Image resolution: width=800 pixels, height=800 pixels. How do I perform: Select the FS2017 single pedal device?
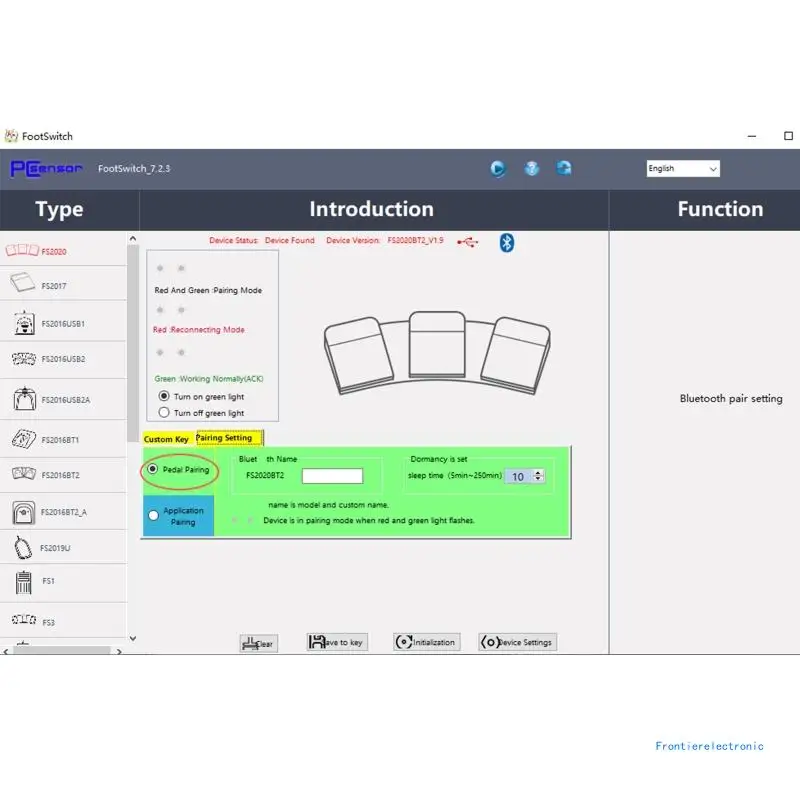pos(63,284)
